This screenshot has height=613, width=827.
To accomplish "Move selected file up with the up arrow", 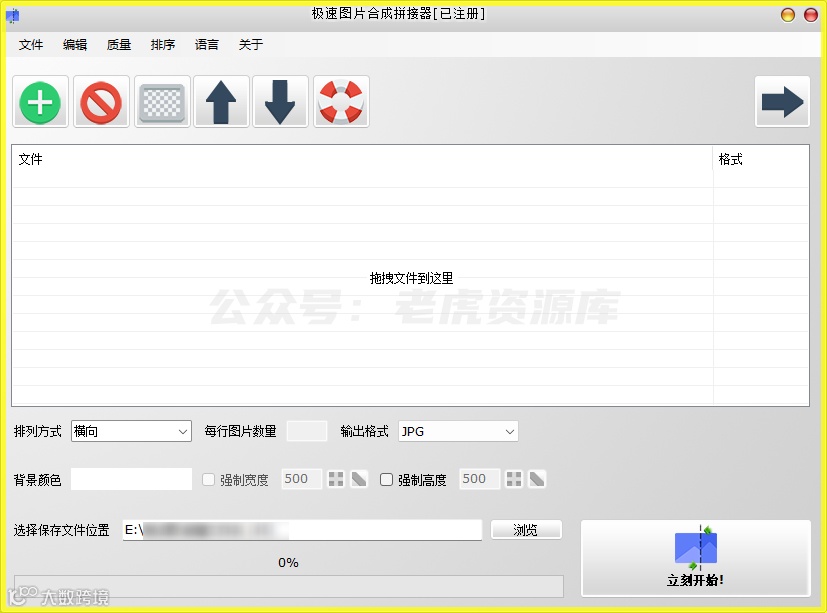I will [x=221, y=102].
